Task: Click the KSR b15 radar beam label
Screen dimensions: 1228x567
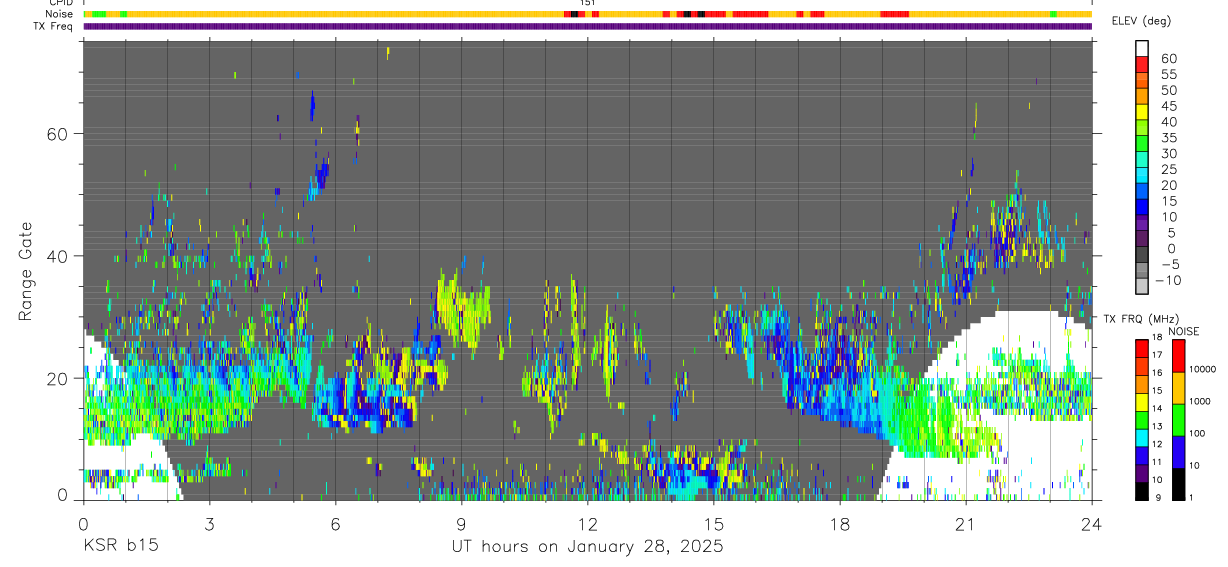Action: click(x=119, y=547)
